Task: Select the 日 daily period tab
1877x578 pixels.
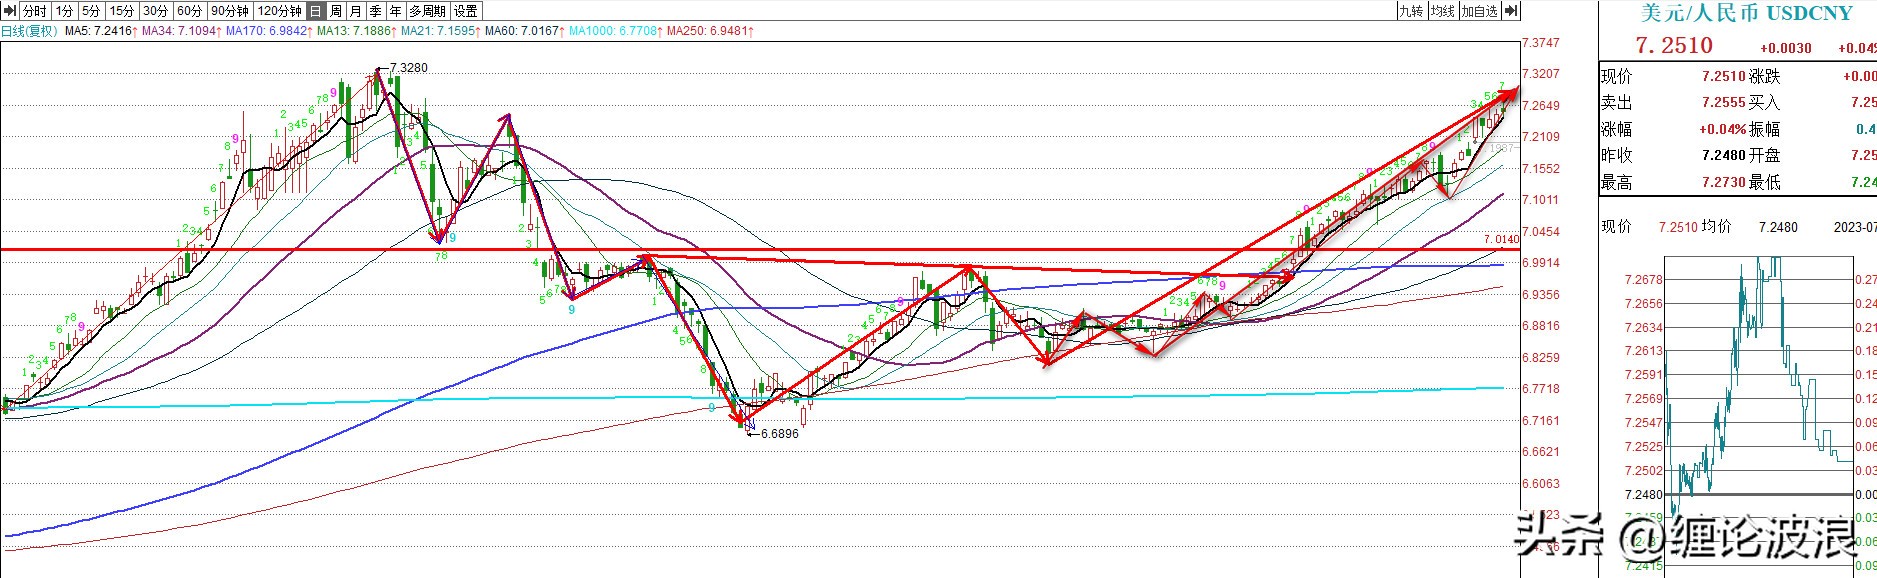Action: tap(316, 11)
